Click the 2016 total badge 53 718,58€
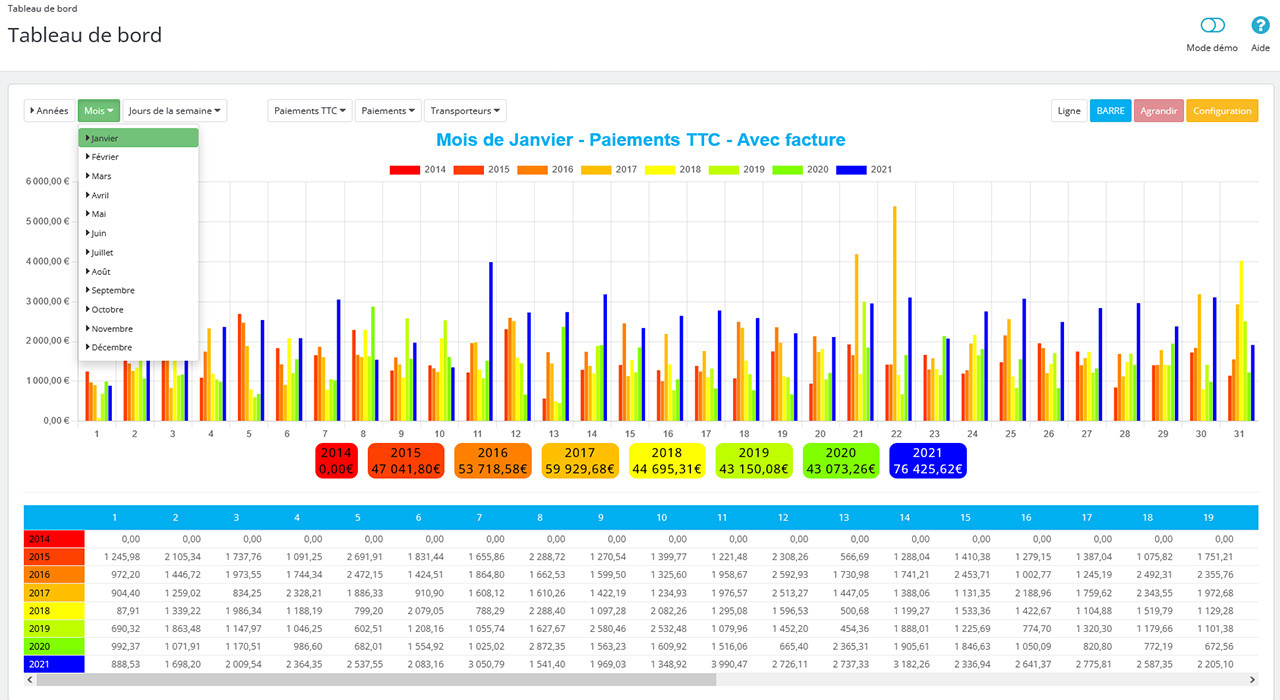This screenshot has height=700, width=1280. (x=493, y=461)
